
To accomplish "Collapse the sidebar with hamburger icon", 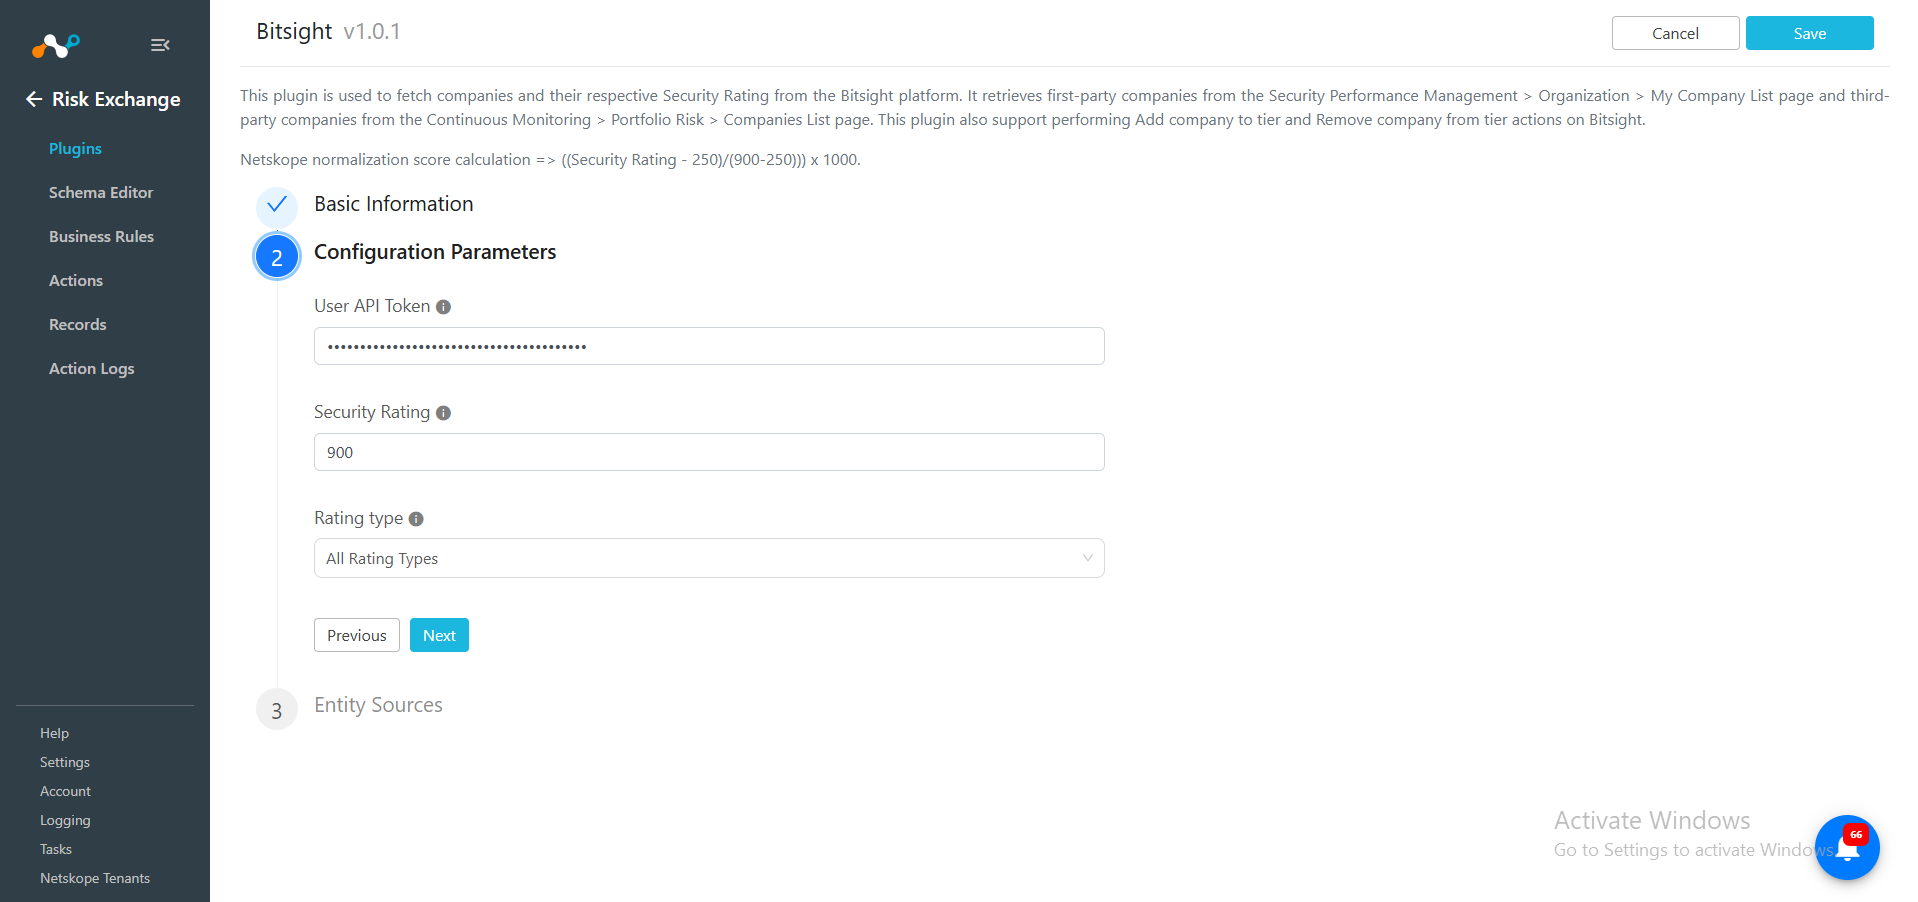I will tap(160, 45).
